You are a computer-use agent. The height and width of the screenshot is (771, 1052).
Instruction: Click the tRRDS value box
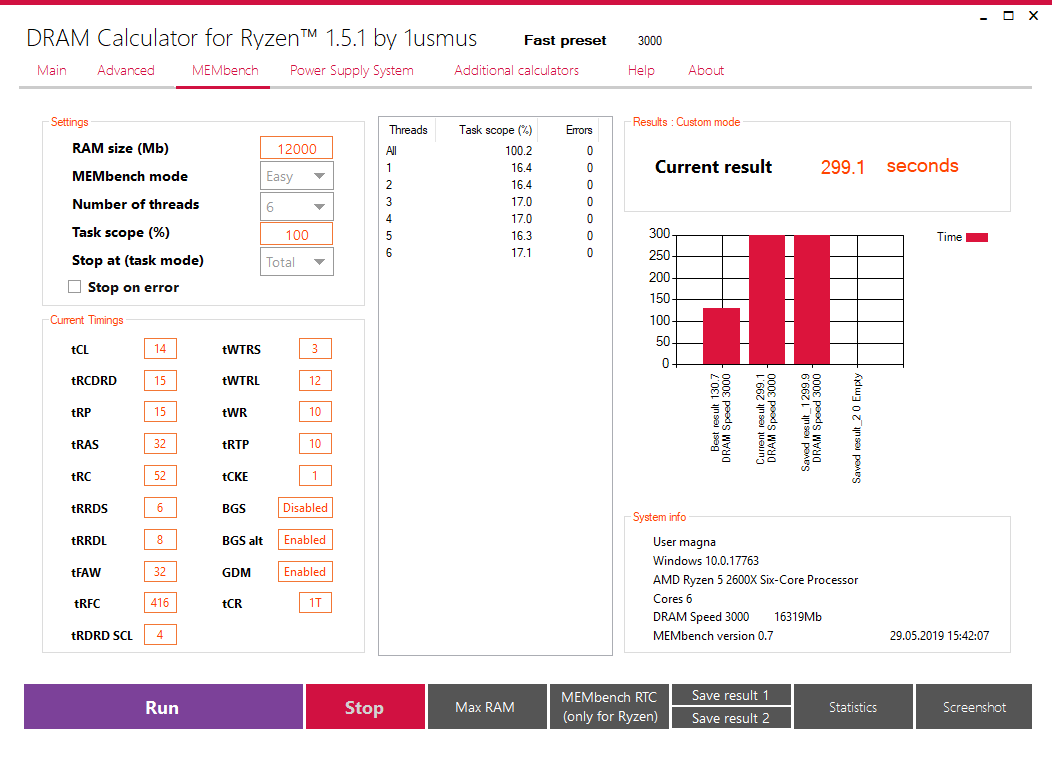click(160, 508)
